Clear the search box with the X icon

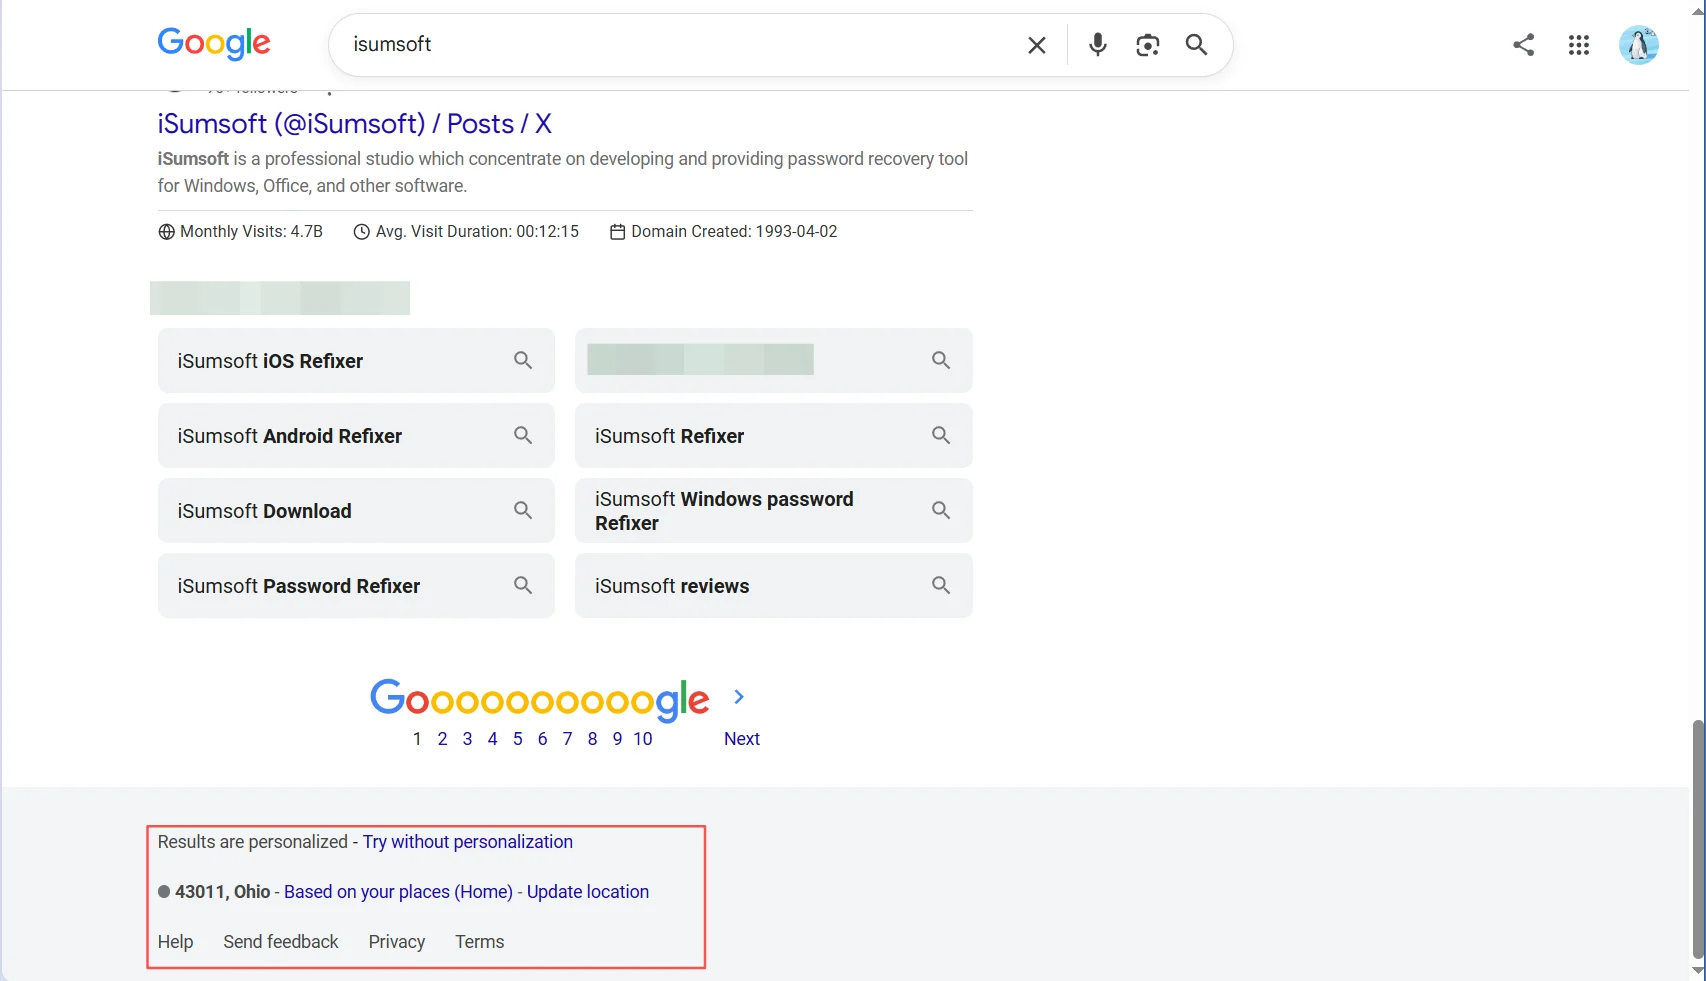(x=1037, y=45)
